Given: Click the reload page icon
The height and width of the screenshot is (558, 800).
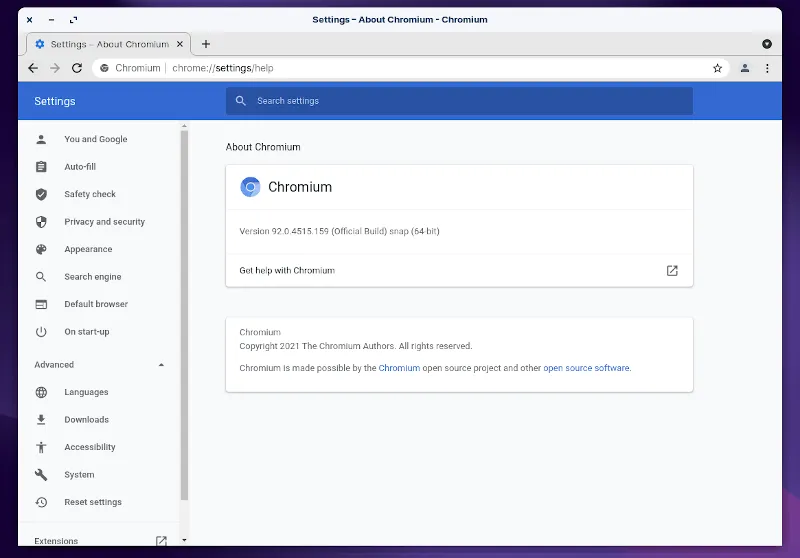Looking at the screenshot, I should coord(77,68).
